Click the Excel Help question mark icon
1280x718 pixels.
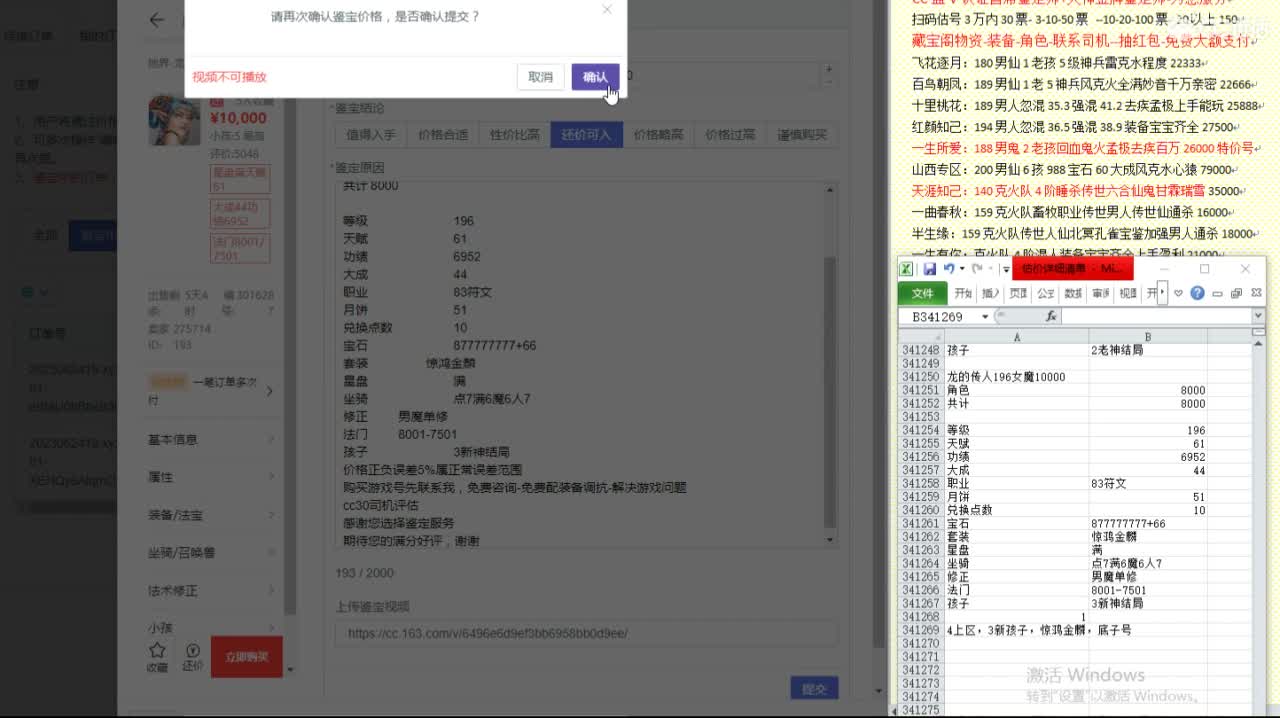pos(1198,293)
